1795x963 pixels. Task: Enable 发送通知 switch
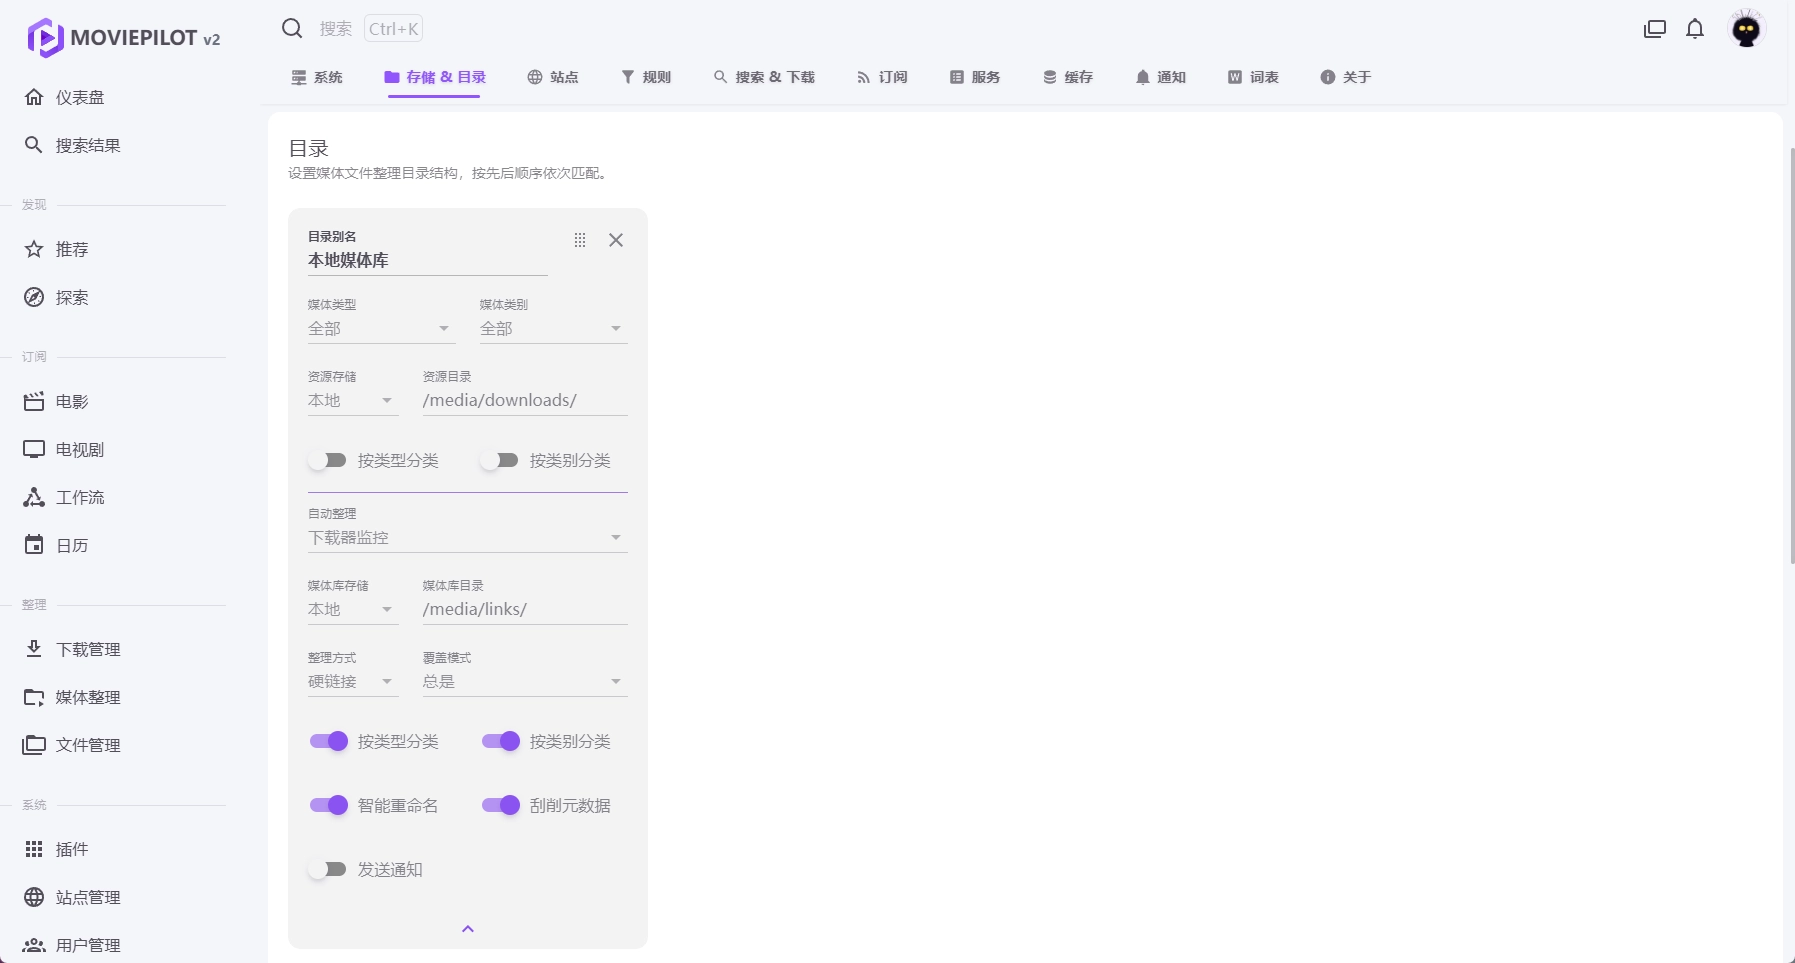(x=327, y=869)
